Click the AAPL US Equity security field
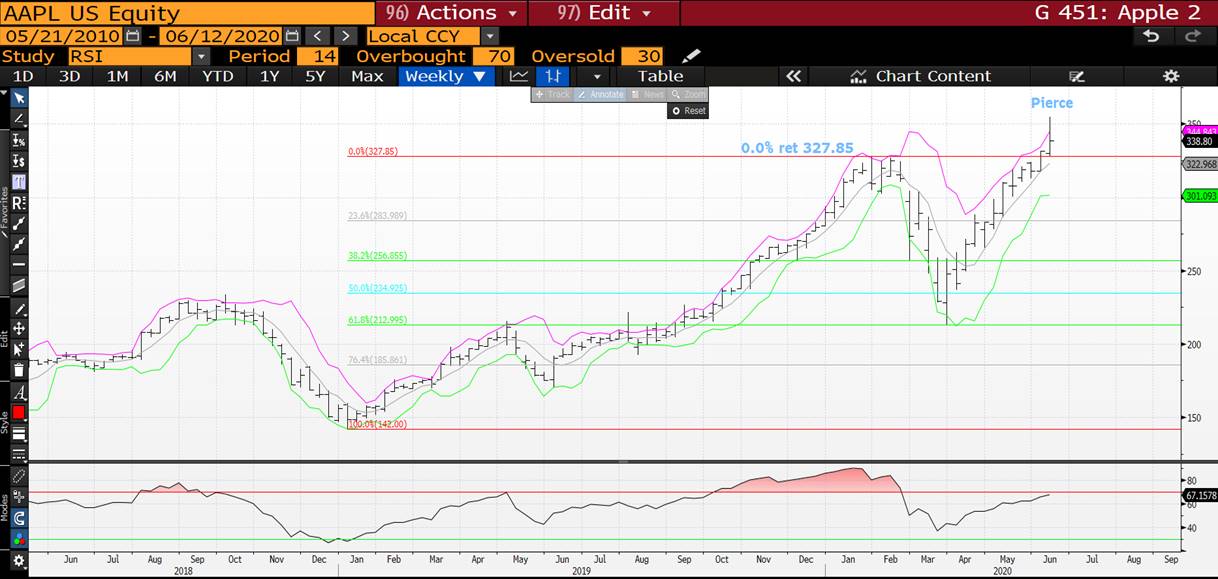The width and height of the screenshot is (1218, 579). tap(188, 13)
